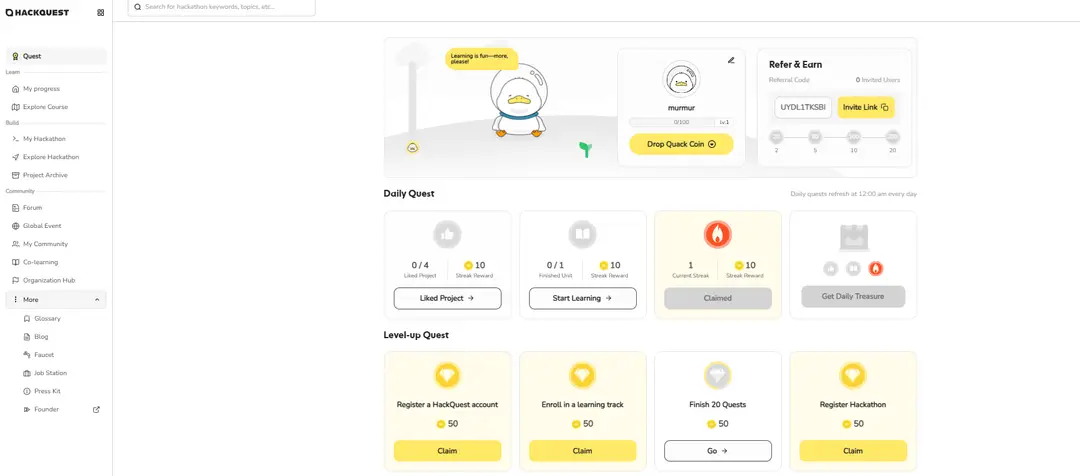Image resolution: width=1080 pixels, height=476 pixels.
Task: Select Glossary under More
Action: [x=47, y=319]
